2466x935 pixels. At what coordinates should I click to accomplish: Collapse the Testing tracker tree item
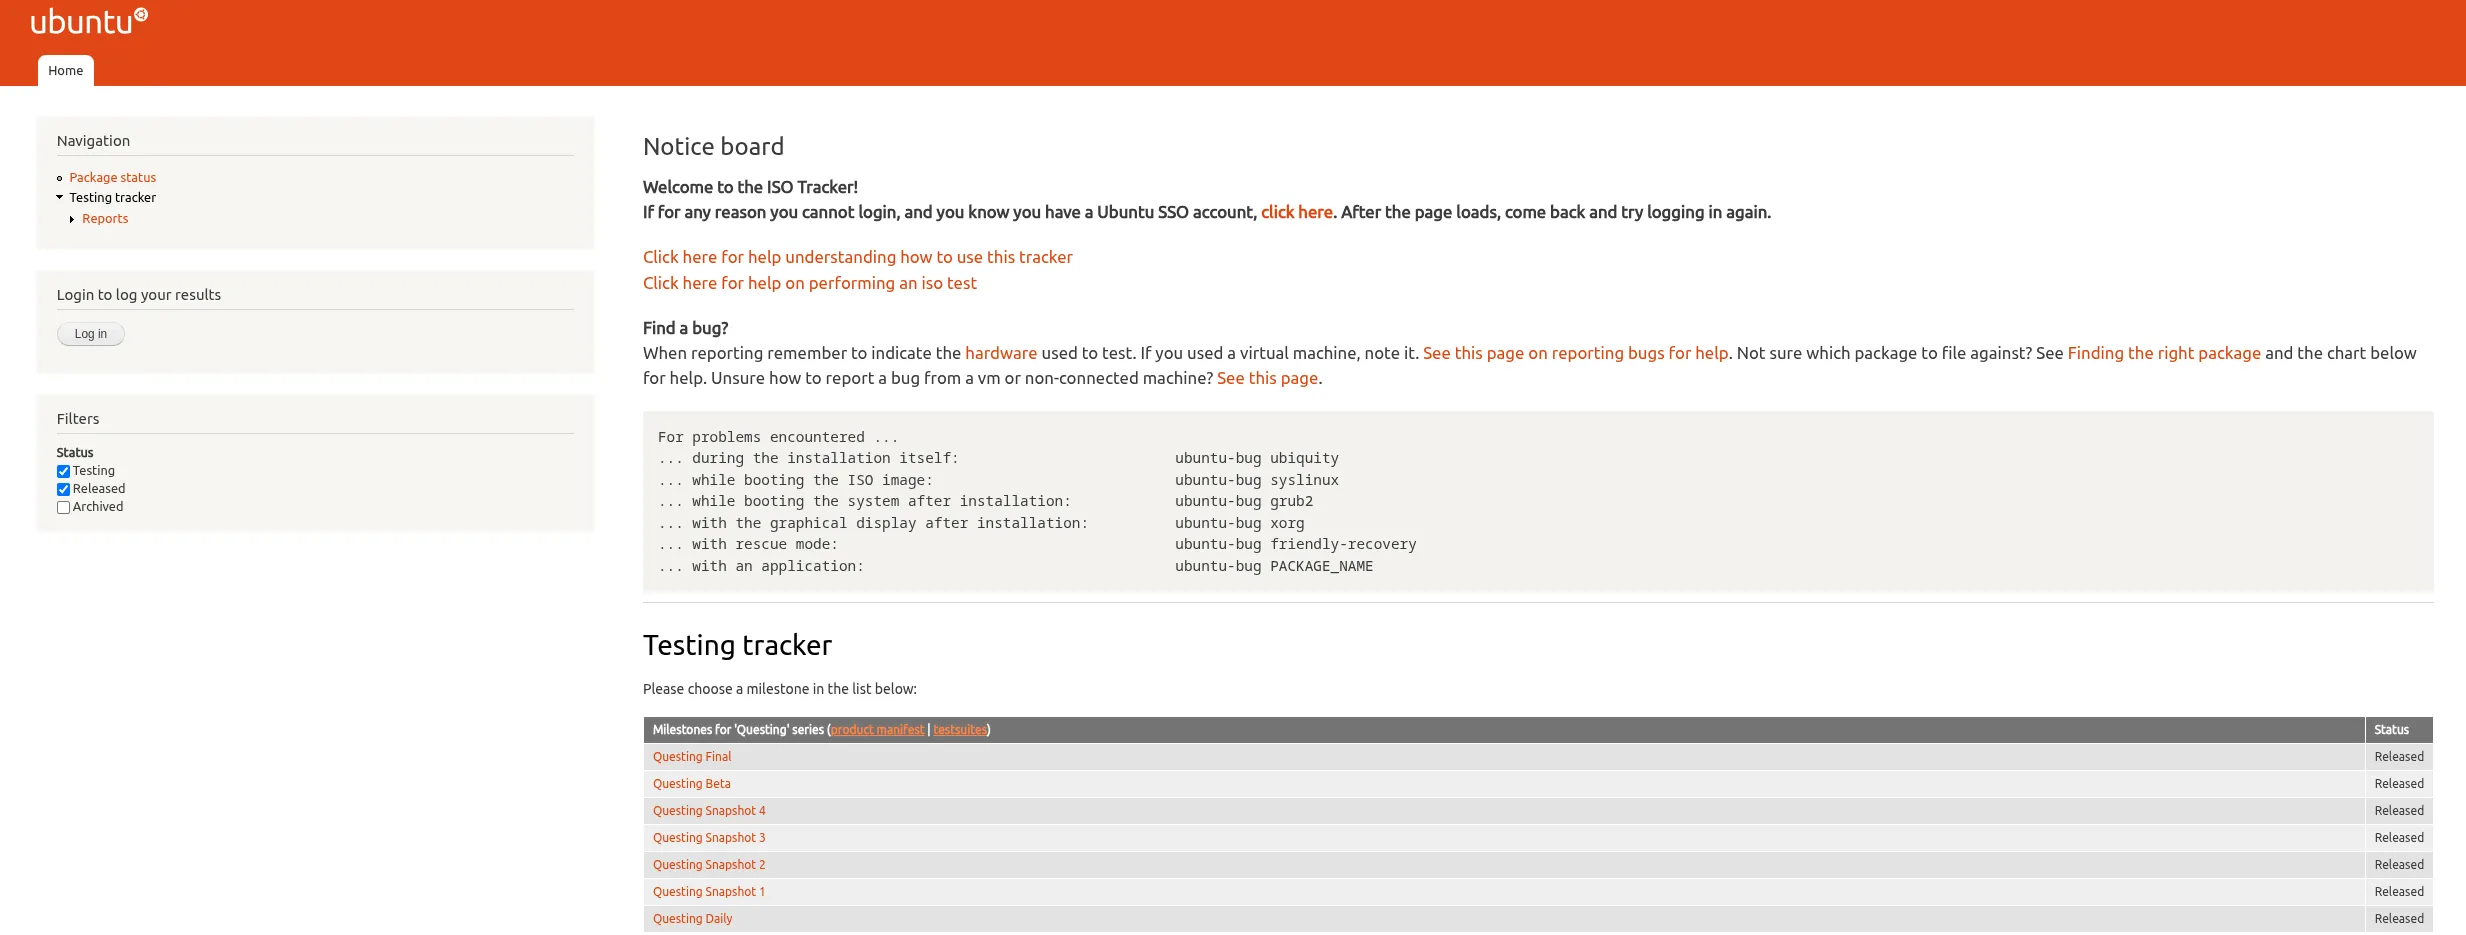coord(60,197)
